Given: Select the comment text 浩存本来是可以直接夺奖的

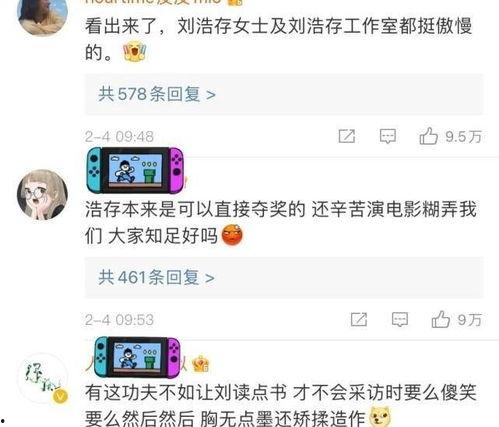Looking at the screenshot, I should point(195,209).
